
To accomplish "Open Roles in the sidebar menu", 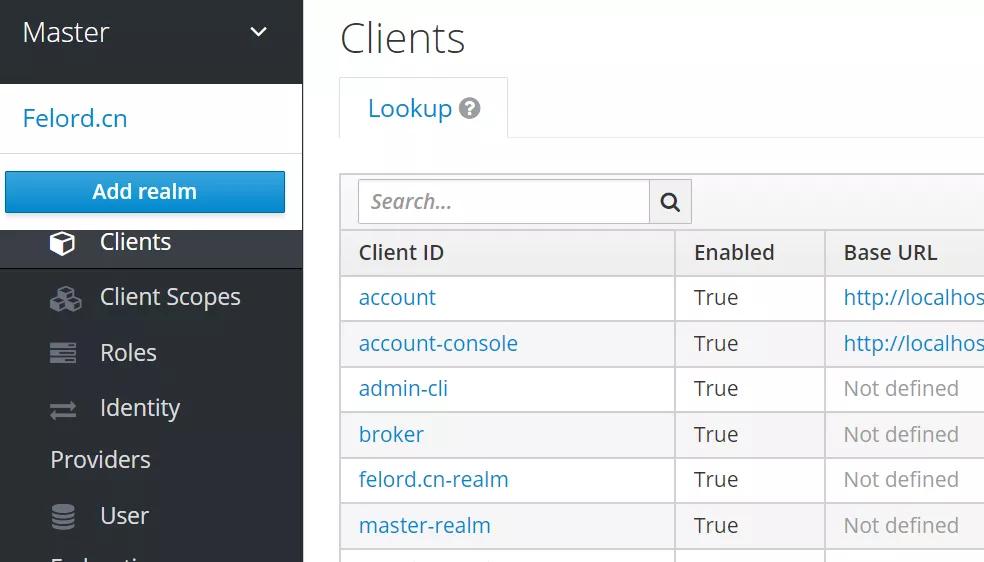I will point(128,353).
